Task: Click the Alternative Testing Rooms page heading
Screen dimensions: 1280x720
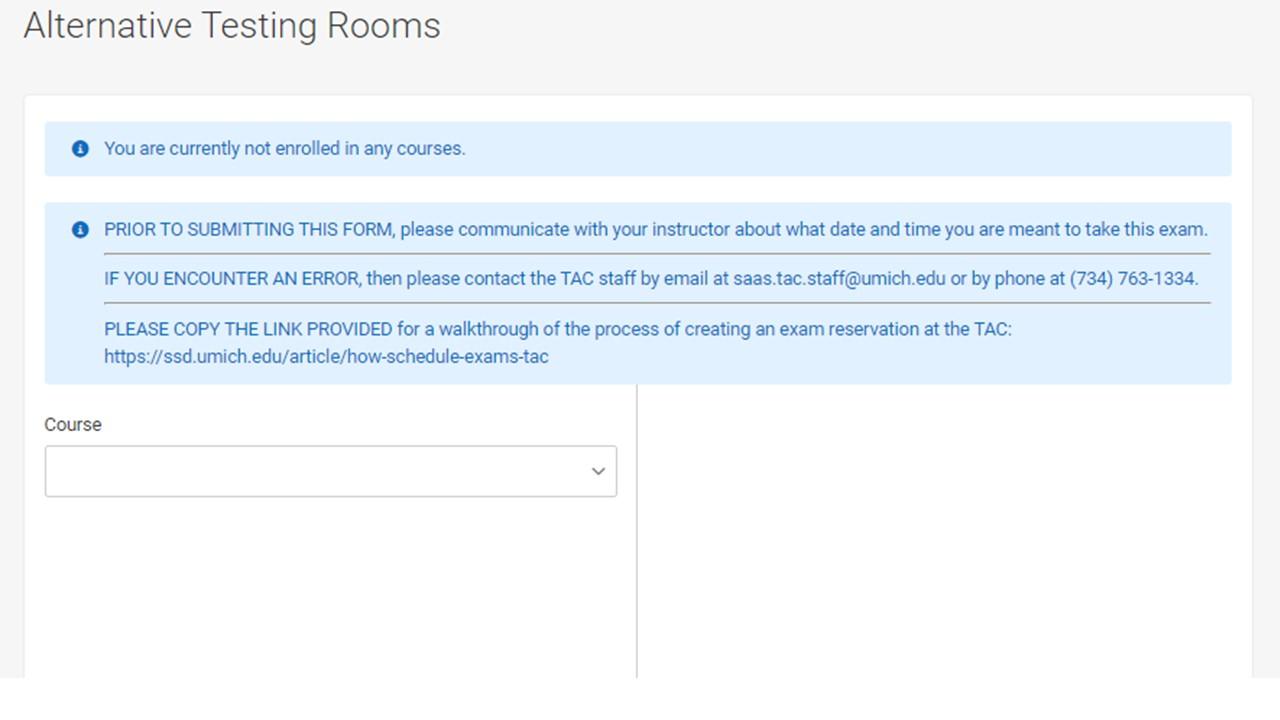Action: (x=232, y=26)
